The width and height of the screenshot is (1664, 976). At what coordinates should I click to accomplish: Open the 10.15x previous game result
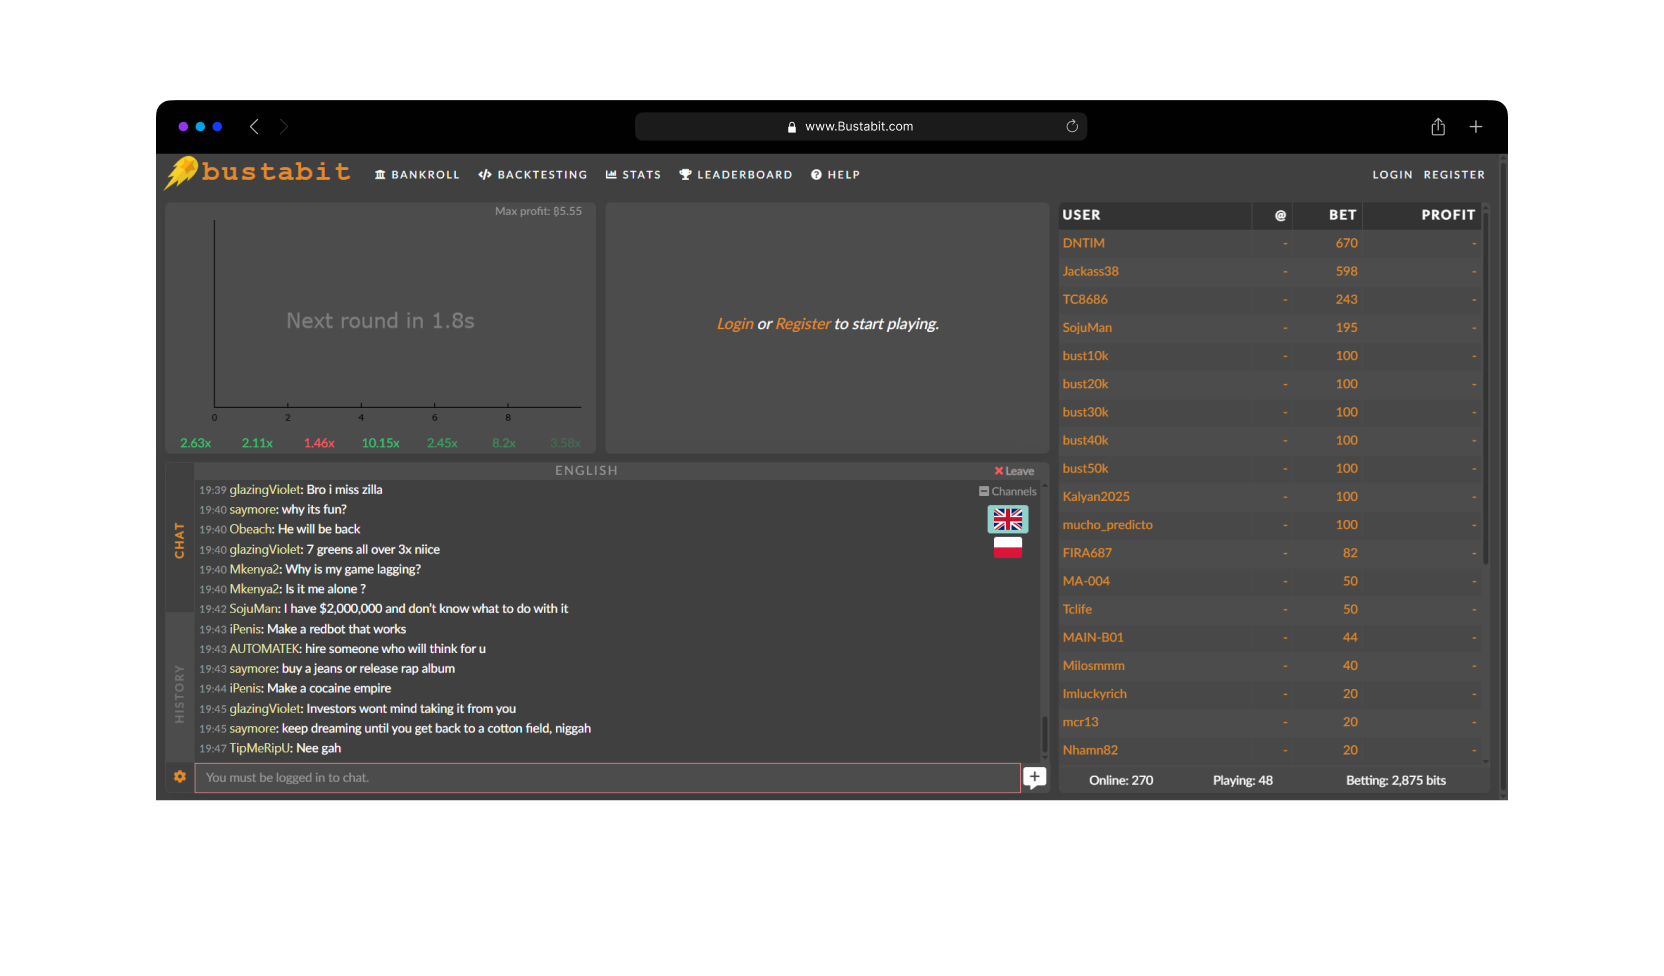click(380, 443)
